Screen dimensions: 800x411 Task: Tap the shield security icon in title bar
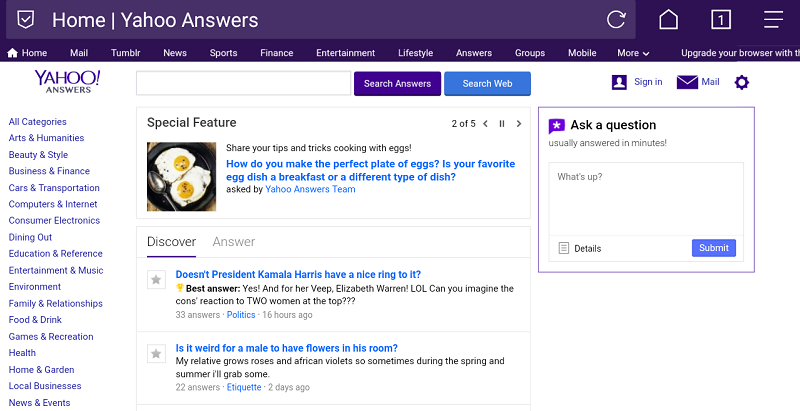26,20
